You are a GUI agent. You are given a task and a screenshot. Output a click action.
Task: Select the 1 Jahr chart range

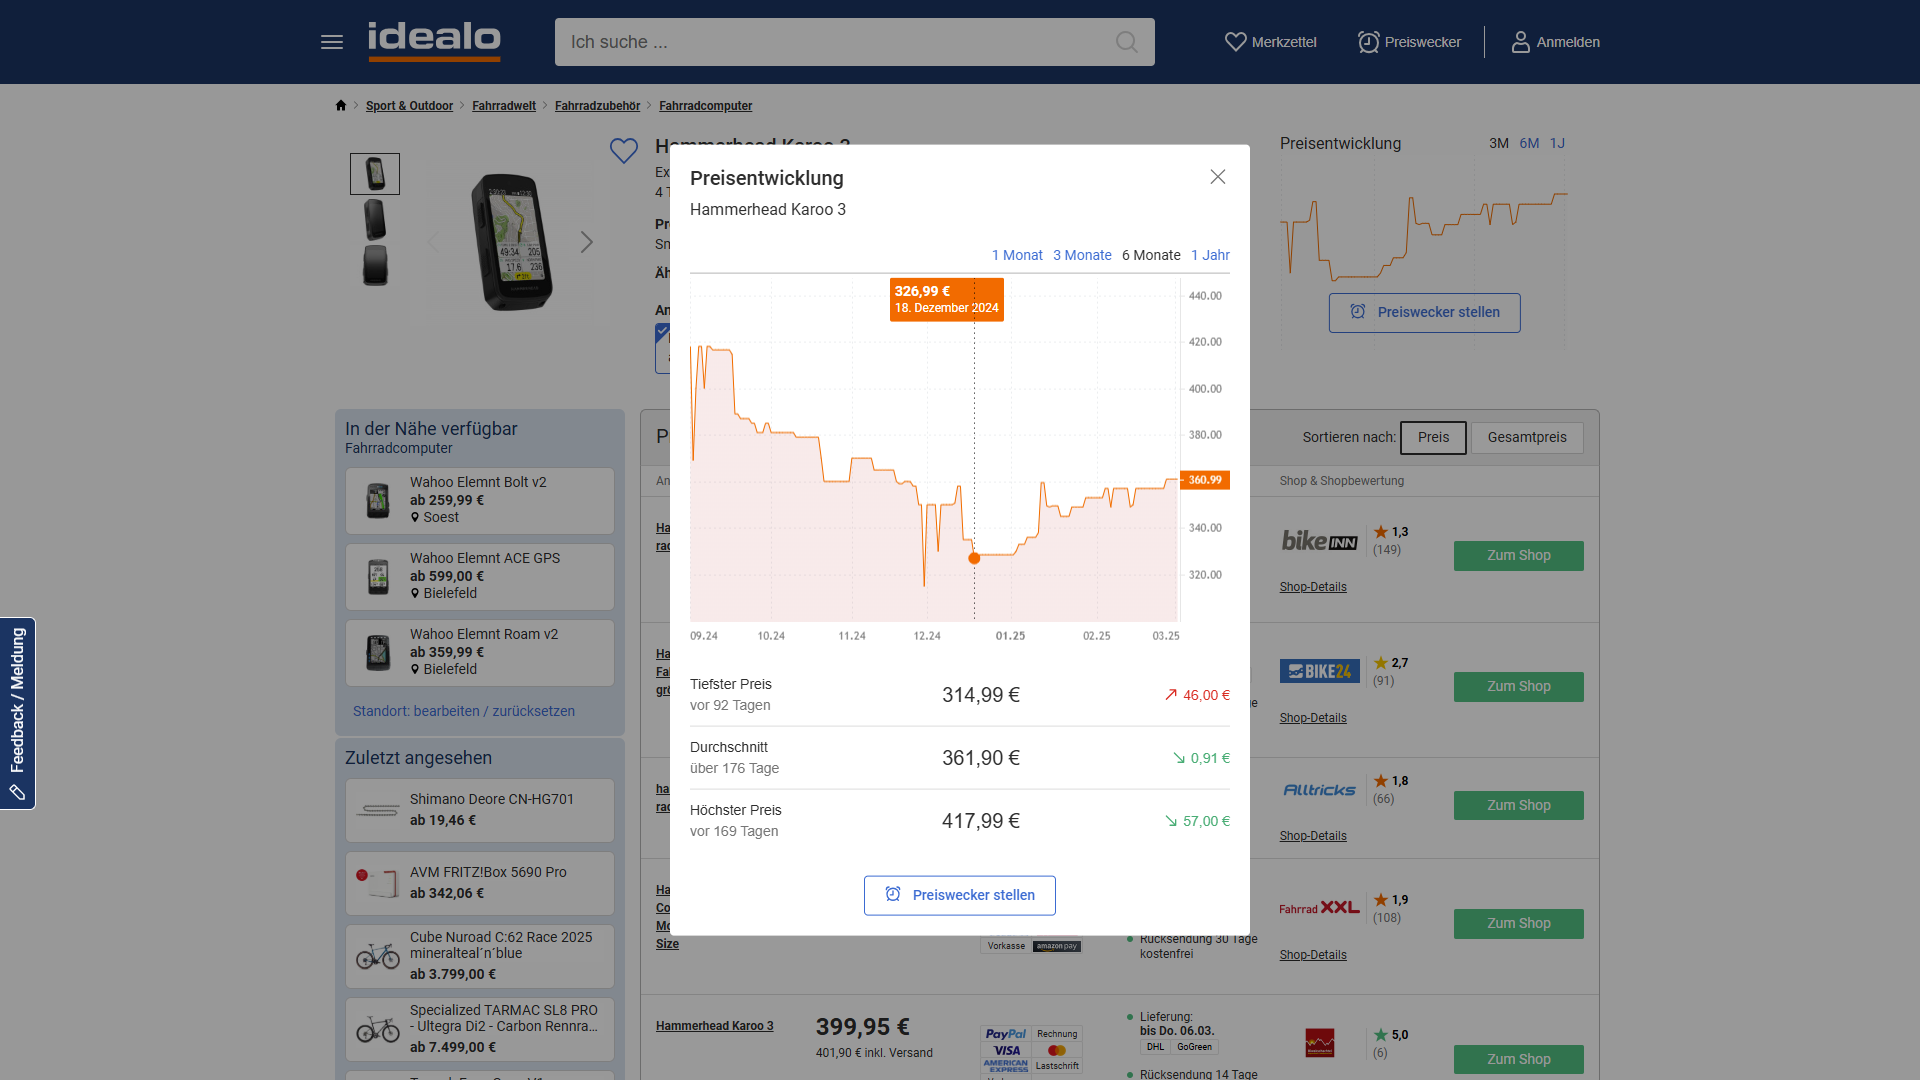pyautogui.click(x=1210, y=256)
